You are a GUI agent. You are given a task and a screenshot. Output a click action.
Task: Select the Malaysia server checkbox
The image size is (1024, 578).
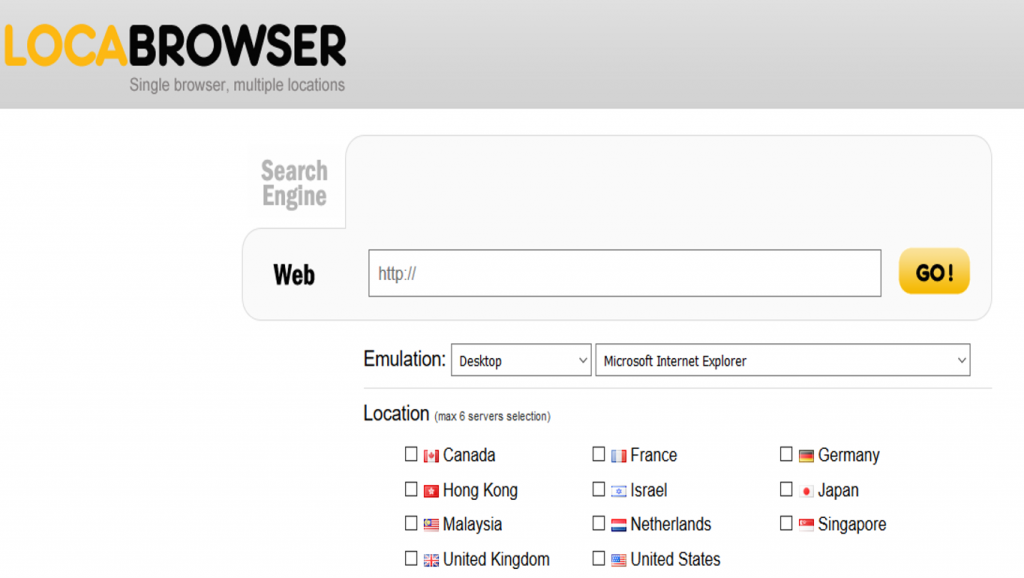411,523
